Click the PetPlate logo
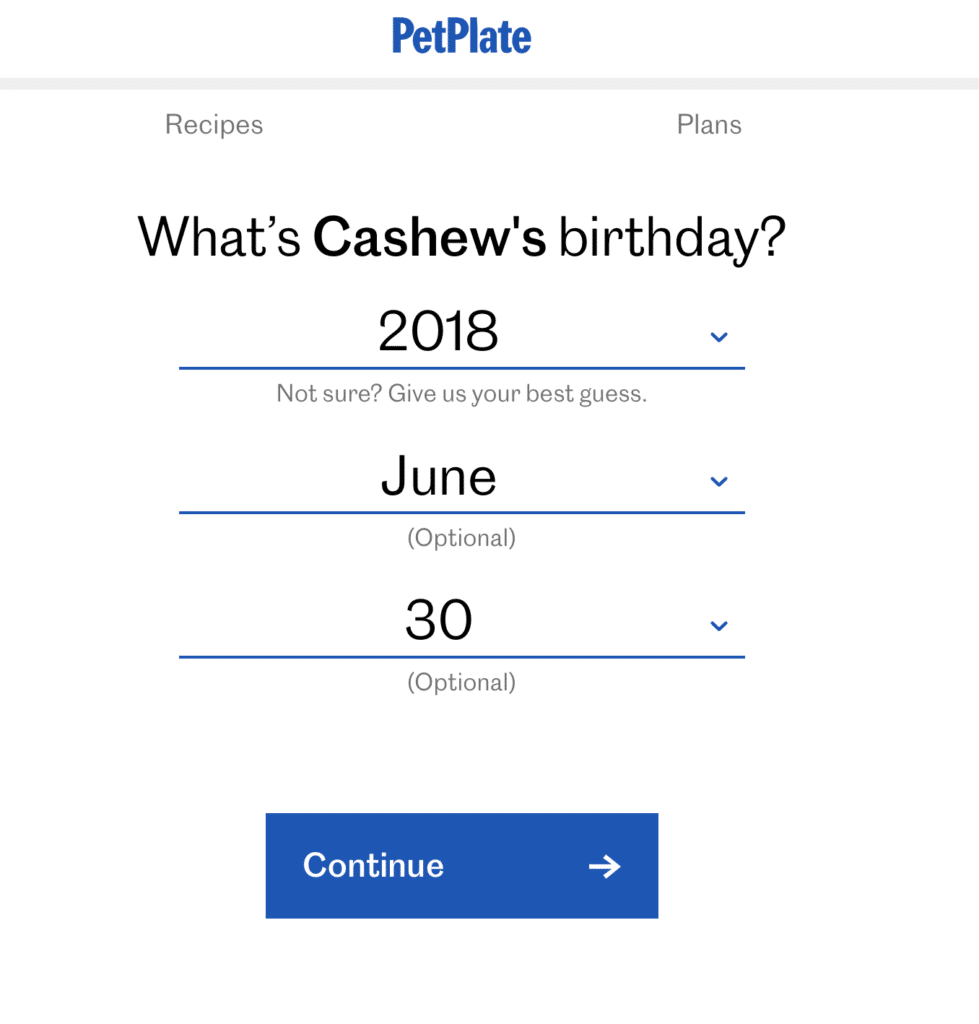979x1024 pixels. coord(461,36)
